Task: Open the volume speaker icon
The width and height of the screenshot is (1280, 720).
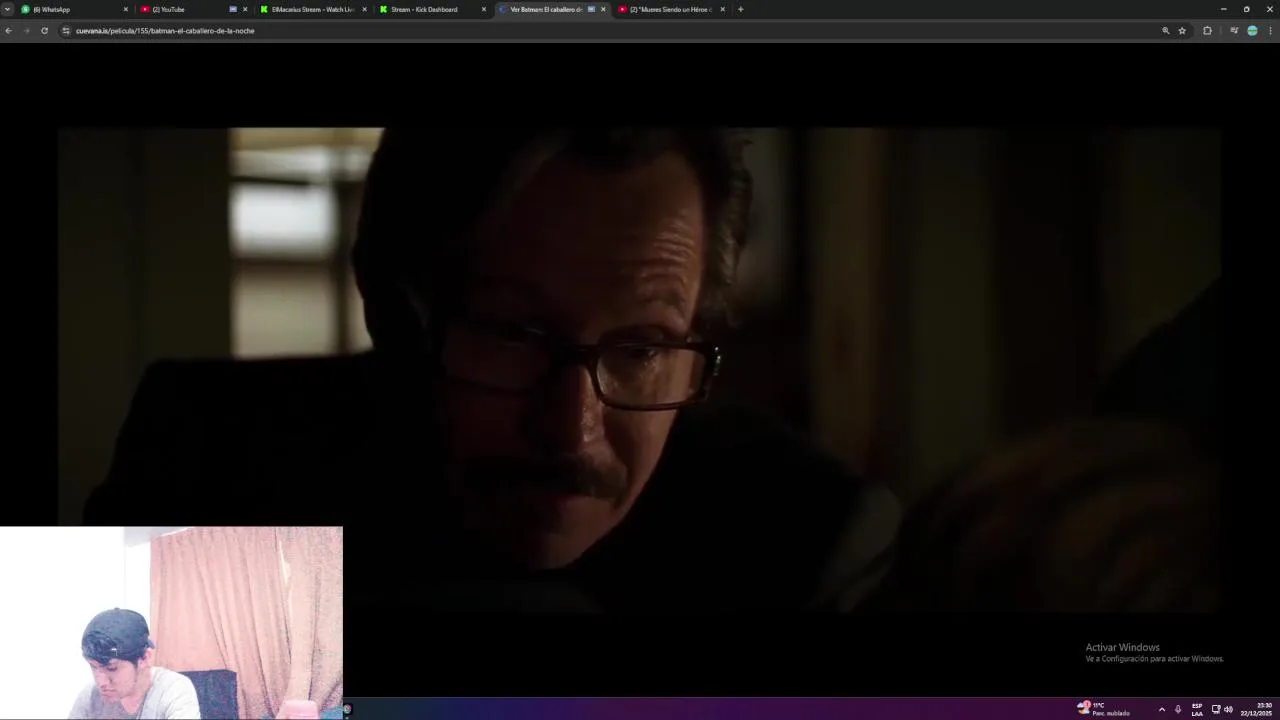Action: point(1228,709)
